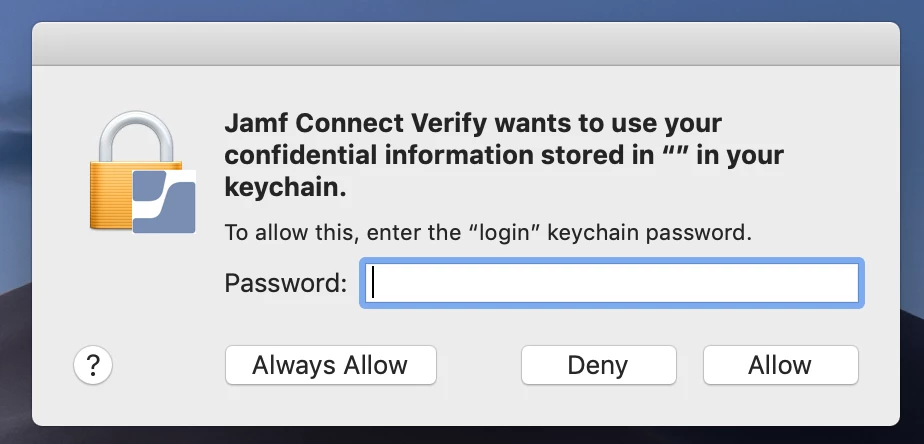Open help with the question mark button

pyautogui.click(x=93, y=365)
